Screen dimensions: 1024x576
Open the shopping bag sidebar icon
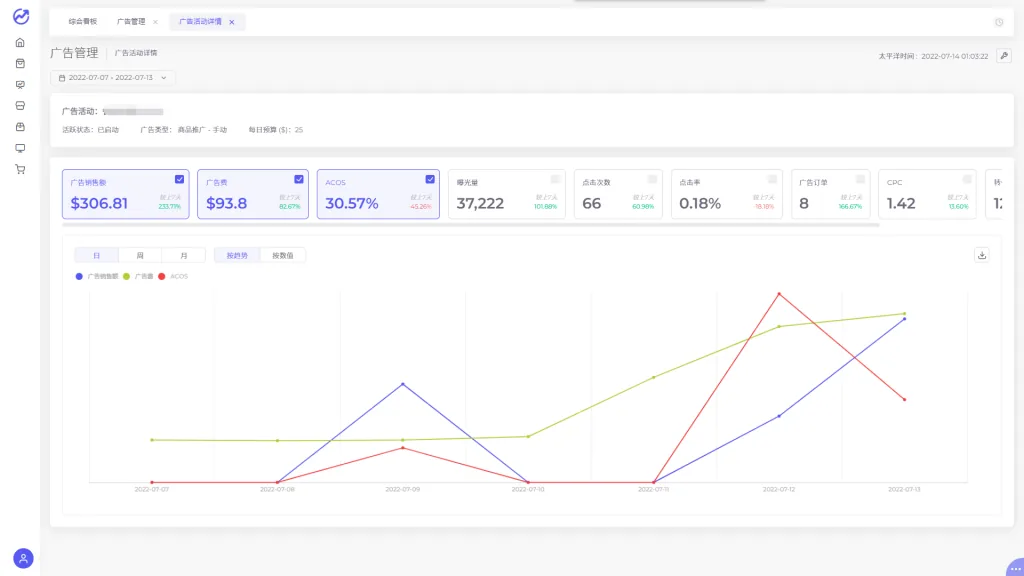(x=20, y=63)
